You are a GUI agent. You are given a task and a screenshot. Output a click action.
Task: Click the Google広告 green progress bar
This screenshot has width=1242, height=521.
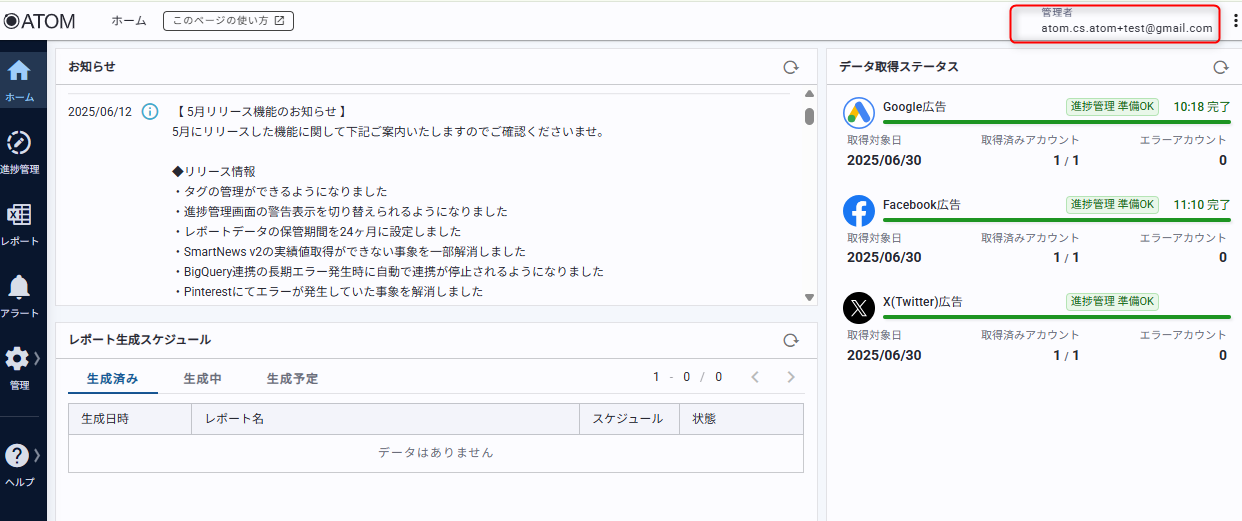click(x=1056, y=122)
